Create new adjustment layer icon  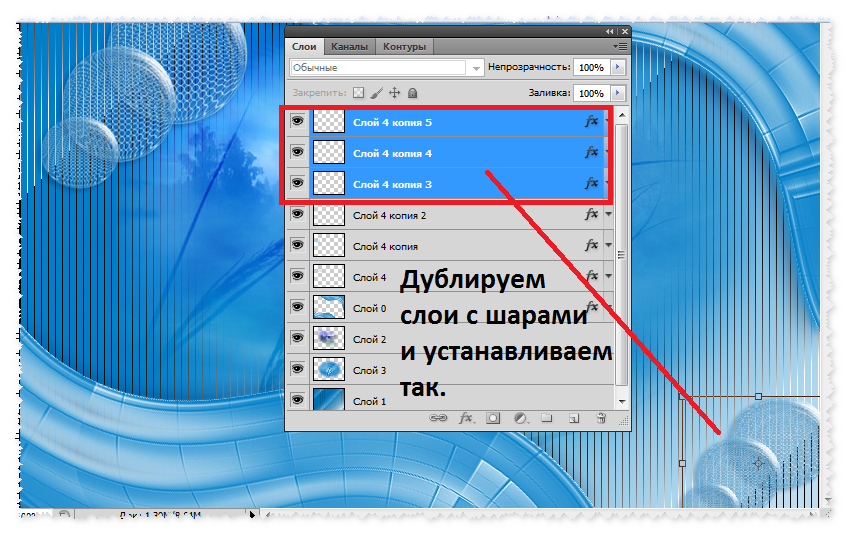coord(520,418)
